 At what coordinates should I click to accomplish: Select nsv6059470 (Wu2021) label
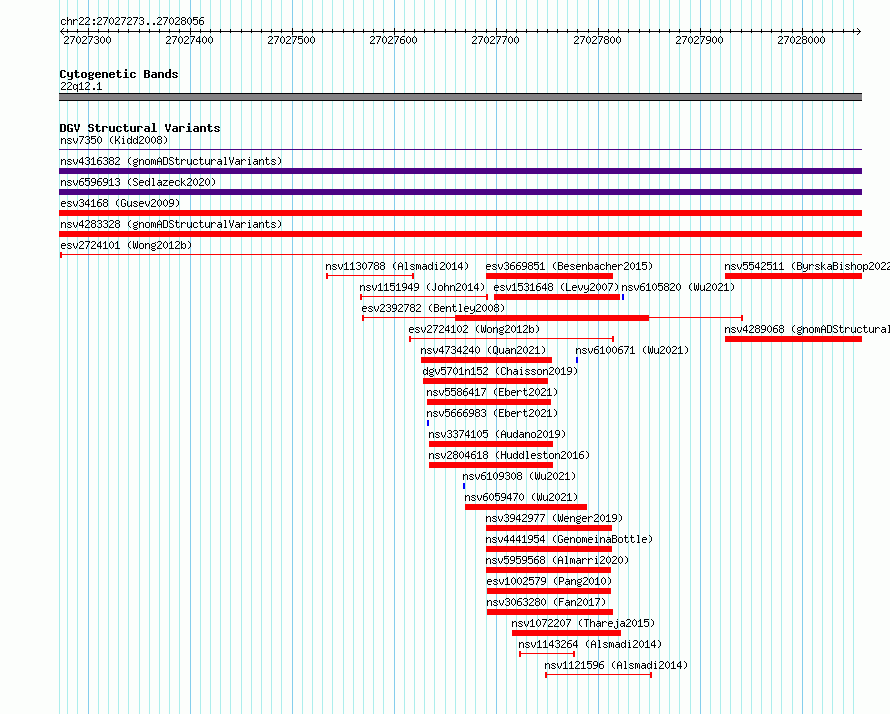point(521,497)
